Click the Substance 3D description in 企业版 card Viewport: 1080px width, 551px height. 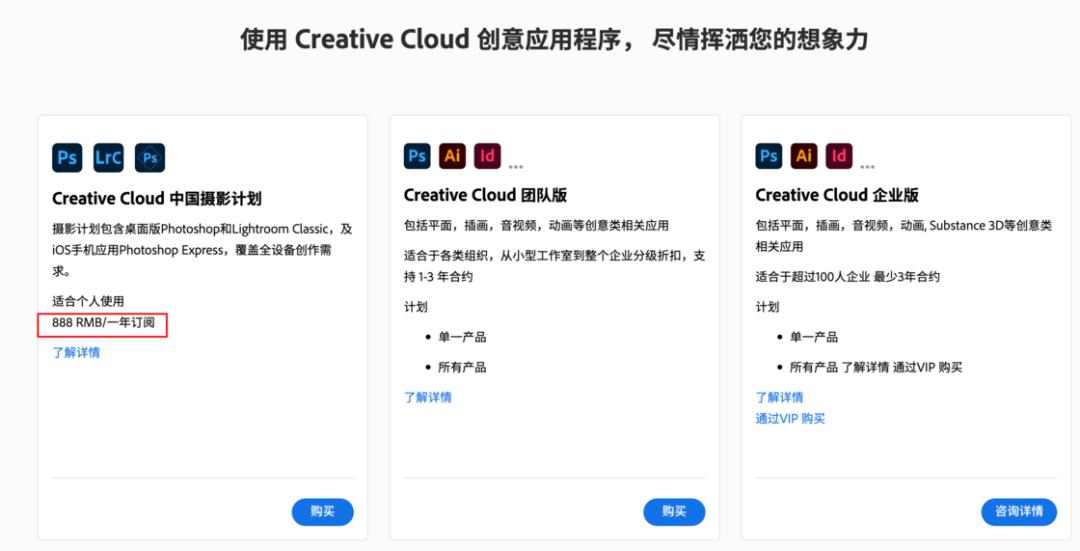pyautogui.click(x=904, y=236)
